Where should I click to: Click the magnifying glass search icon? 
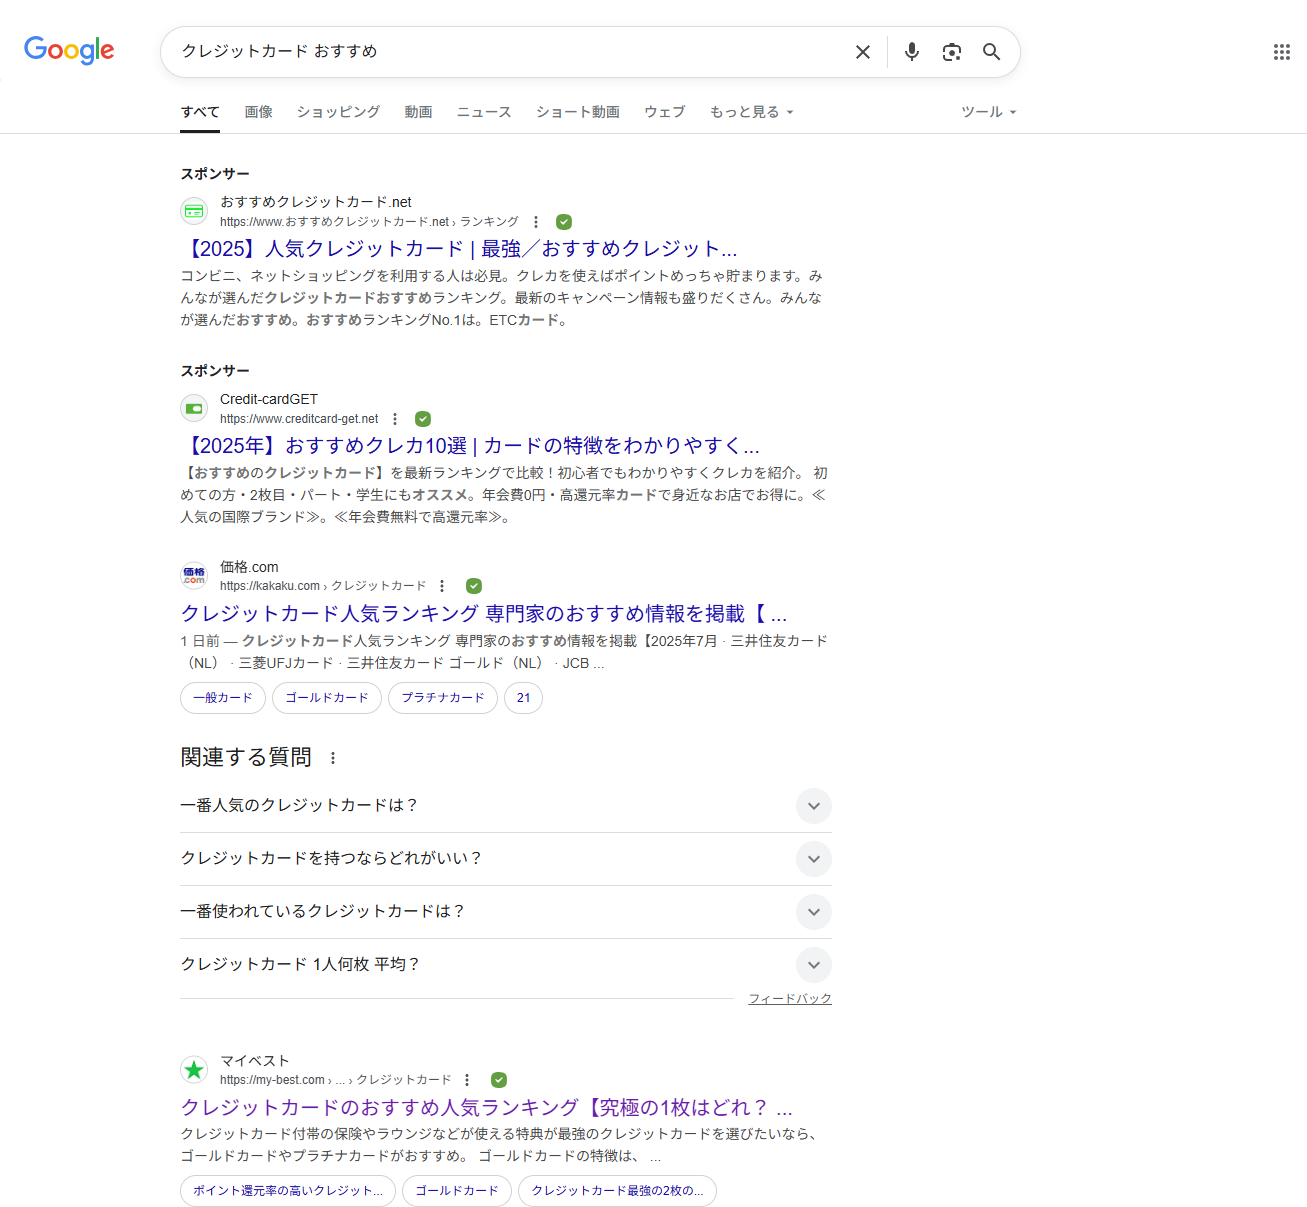[x=991, y=52]
